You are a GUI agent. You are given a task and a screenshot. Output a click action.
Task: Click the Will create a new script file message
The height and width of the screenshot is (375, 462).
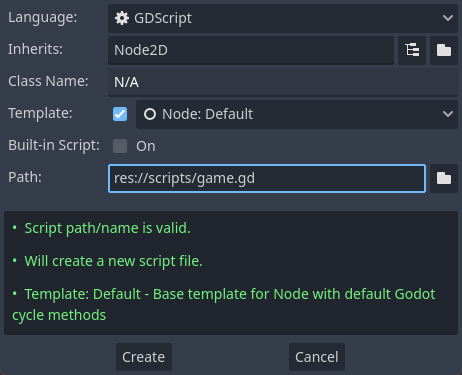[x=113, y=261]
